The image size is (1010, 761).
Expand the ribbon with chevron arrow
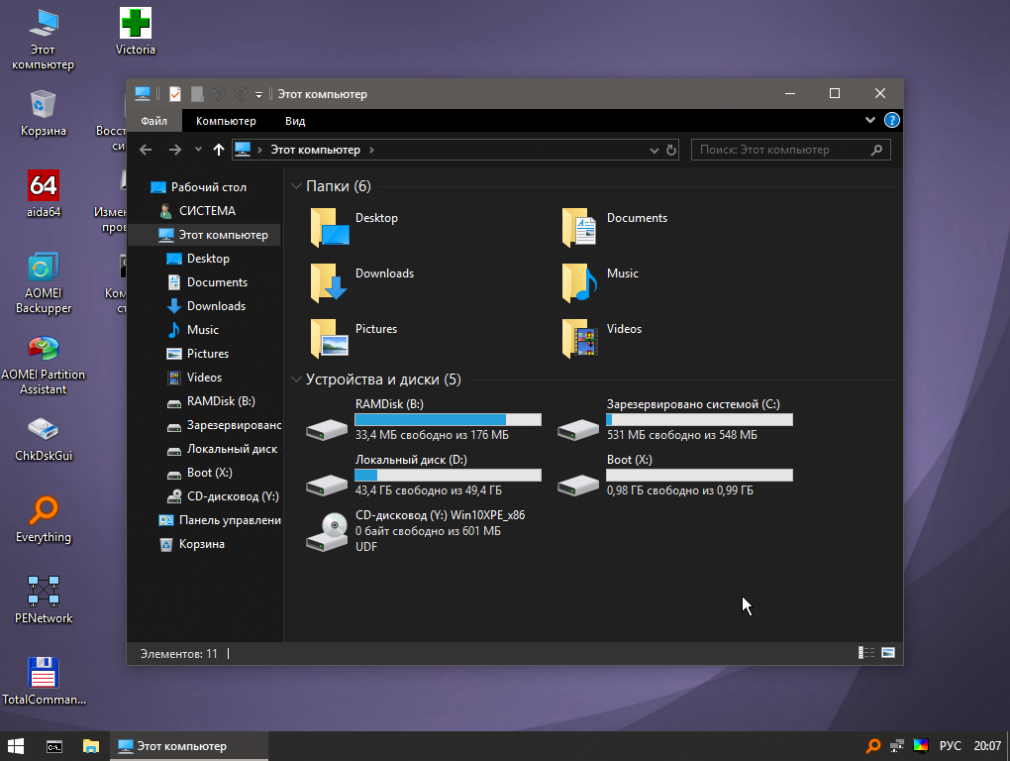pyautogui.click(x=870, y=120)
